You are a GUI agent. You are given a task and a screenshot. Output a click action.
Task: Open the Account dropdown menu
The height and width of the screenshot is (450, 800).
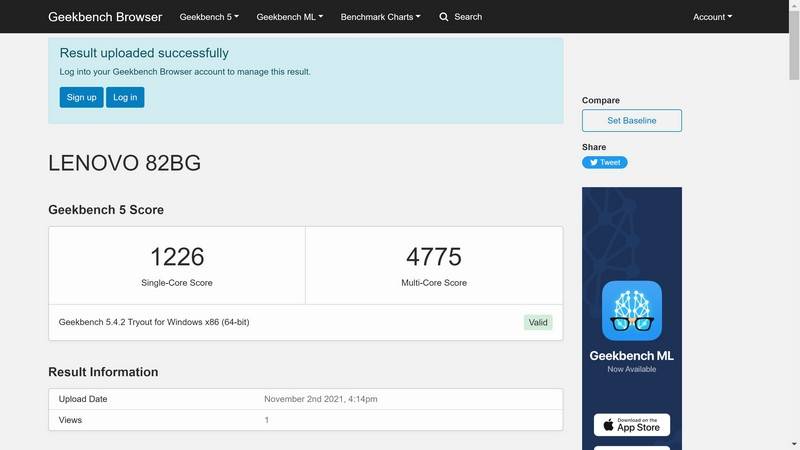tap(712, 17)
